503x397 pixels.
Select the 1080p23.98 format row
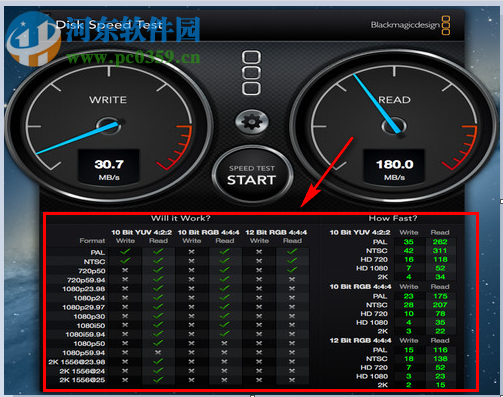177,289
